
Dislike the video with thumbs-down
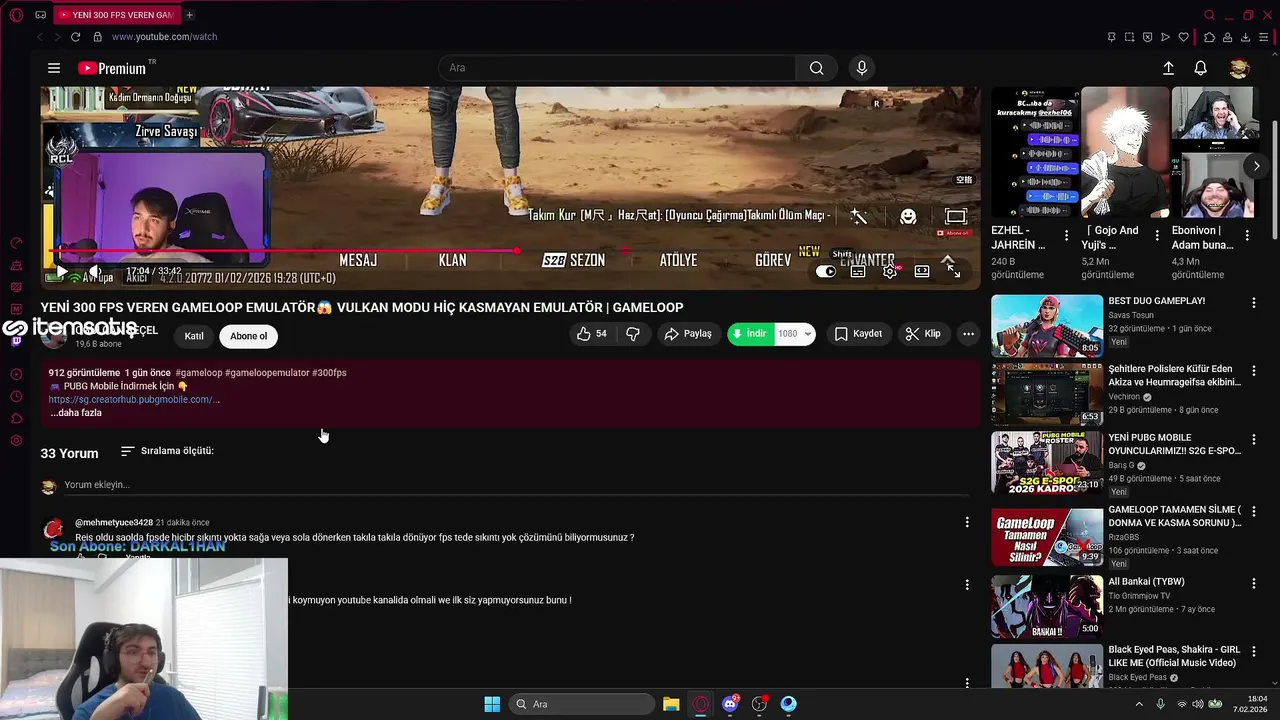click(632, 334)
